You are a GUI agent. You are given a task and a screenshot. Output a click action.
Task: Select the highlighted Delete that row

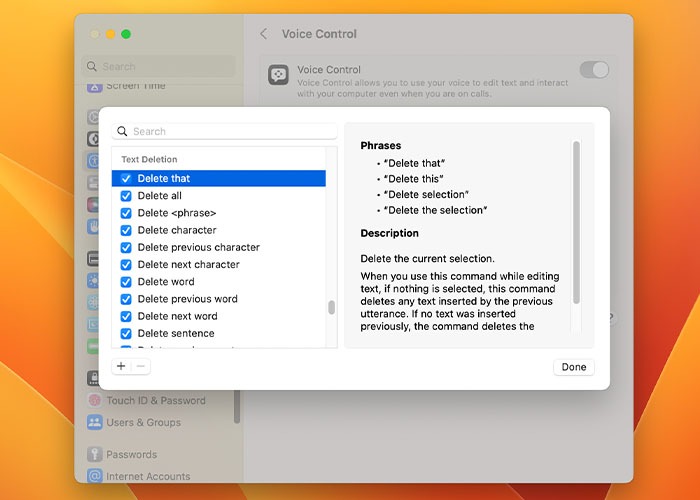pyautogui.click(x=219, y=179)
